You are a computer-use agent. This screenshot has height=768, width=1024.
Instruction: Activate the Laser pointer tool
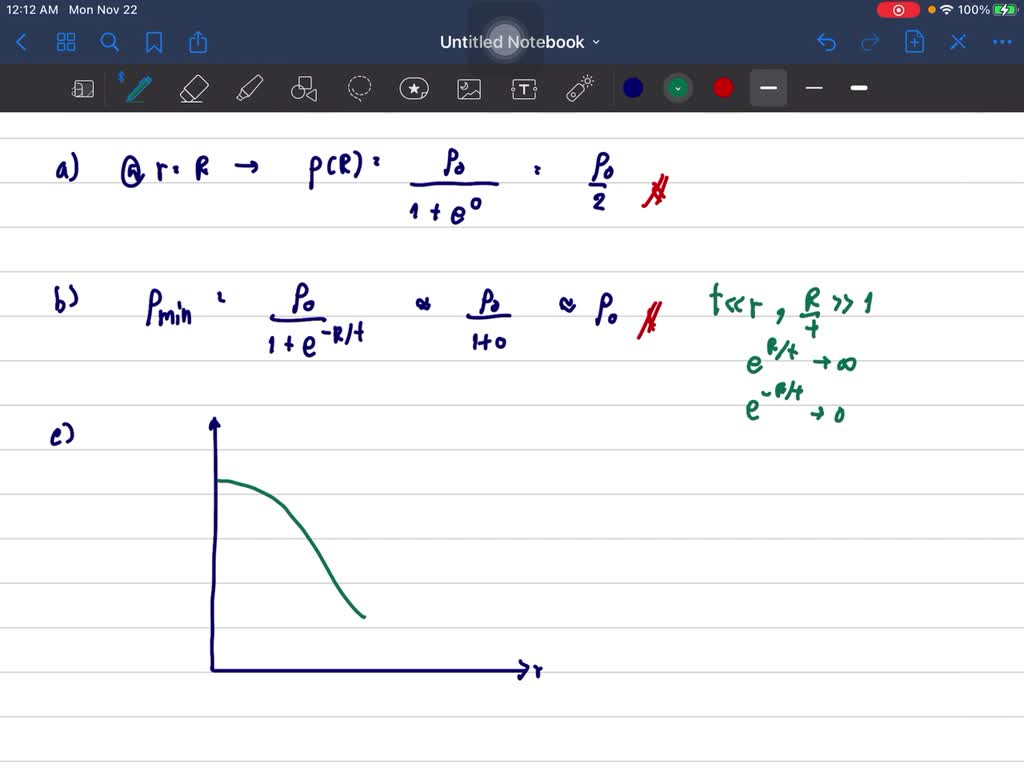(x=580, y=89)
